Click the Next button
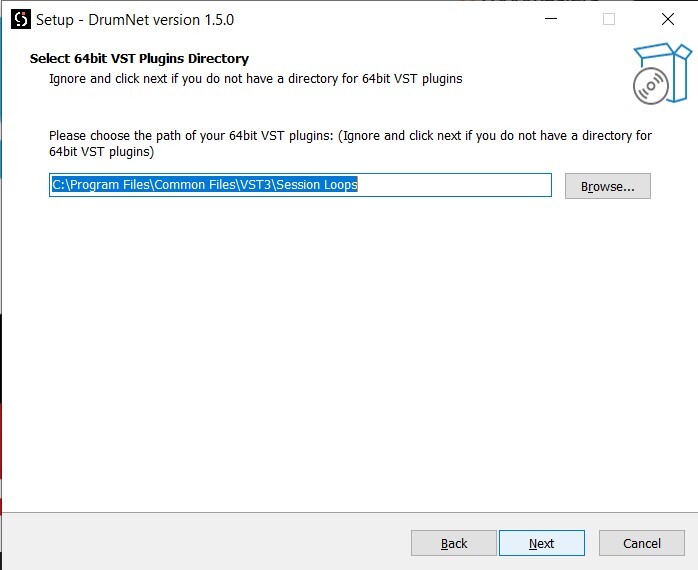Viewport: 698px width, 570px height. [541, 543]
